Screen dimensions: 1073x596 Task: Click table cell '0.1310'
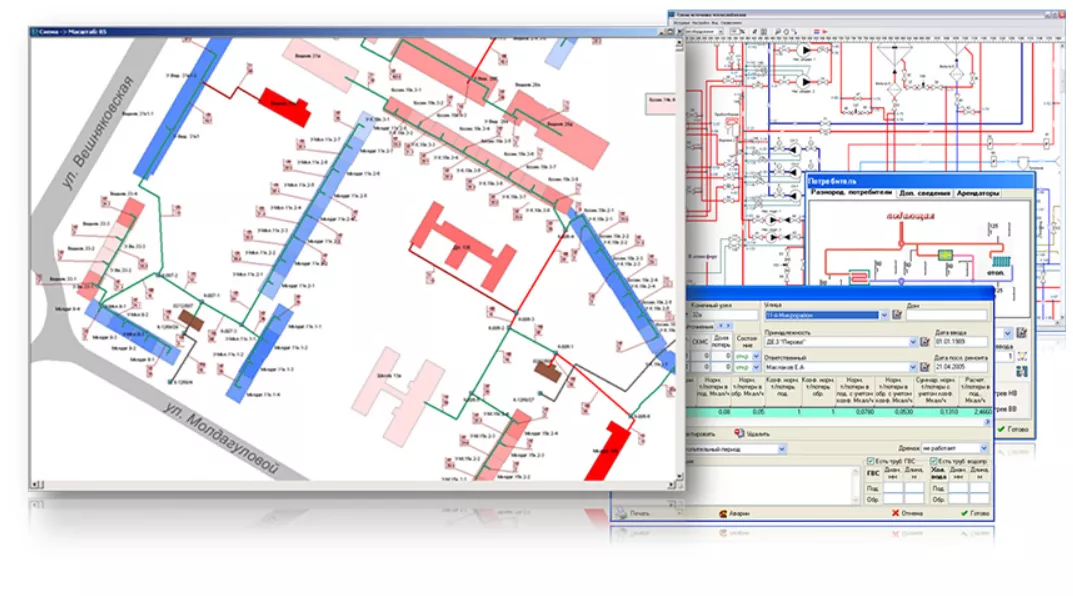click(949, 412)
